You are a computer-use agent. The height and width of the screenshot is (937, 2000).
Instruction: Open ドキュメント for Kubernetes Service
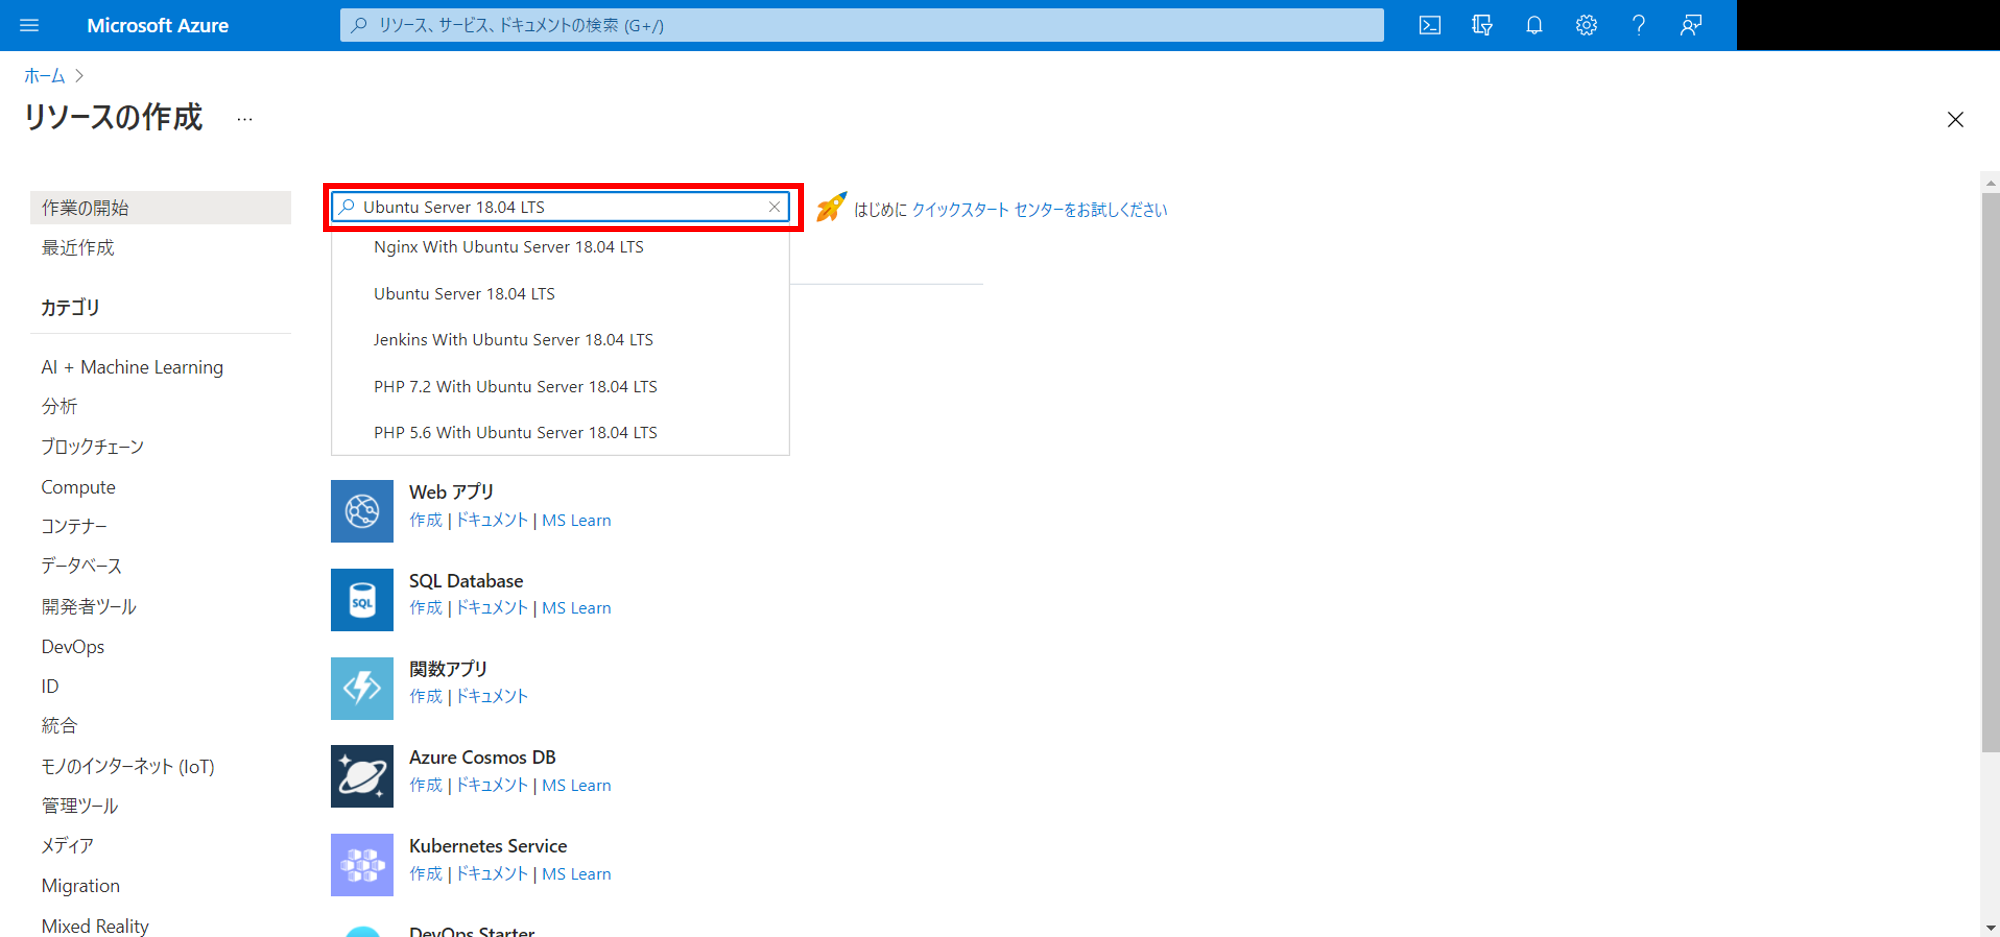[x=491, y=874]
